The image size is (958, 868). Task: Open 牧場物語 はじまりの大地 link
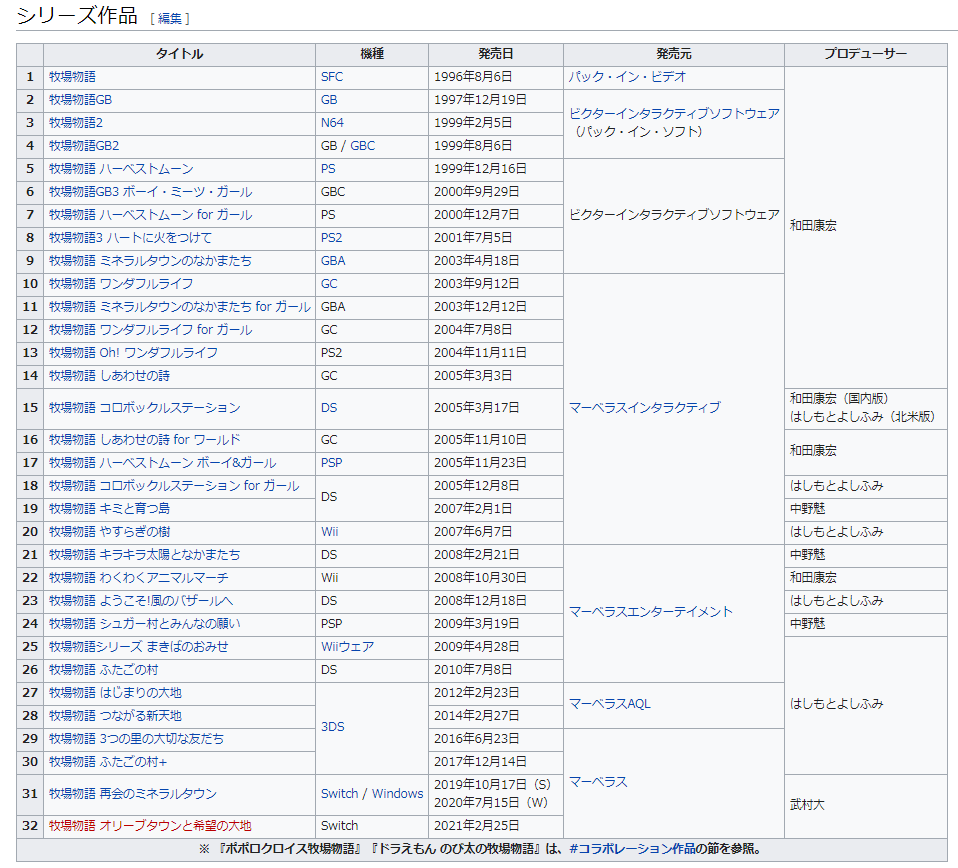pos(115,693)
